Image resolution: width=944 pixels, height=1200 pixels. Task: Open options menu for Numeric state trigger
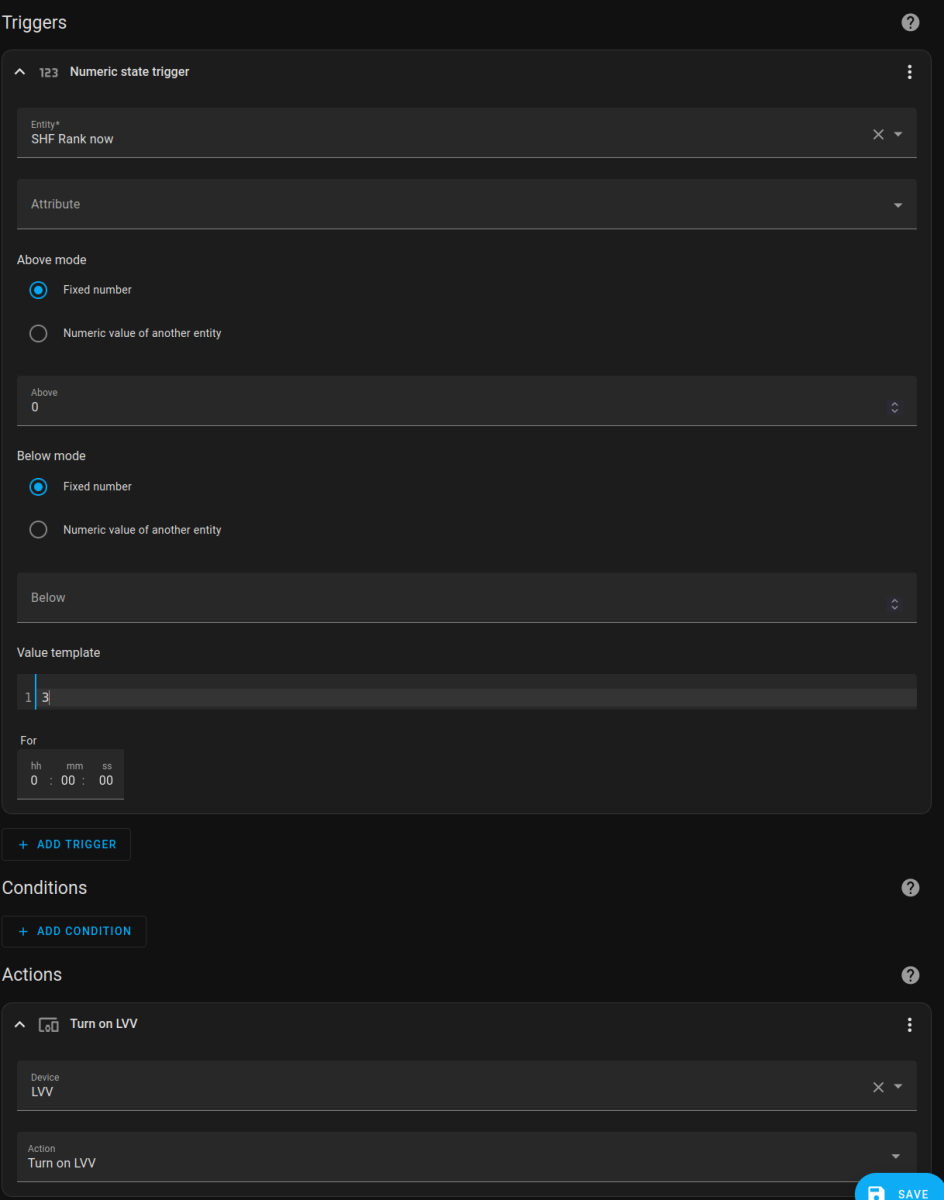coord(909,71)
